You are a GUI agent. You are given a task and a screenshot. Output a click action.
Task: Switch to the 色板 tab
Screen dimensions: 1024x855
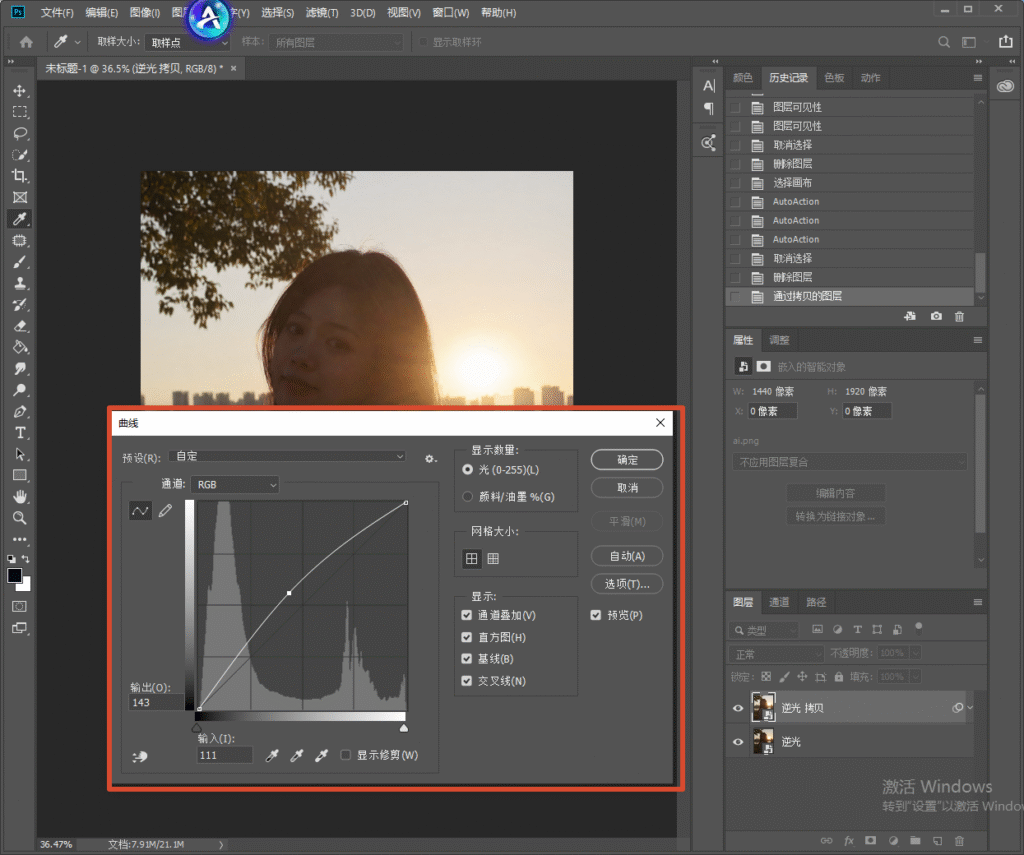point(834,78)
